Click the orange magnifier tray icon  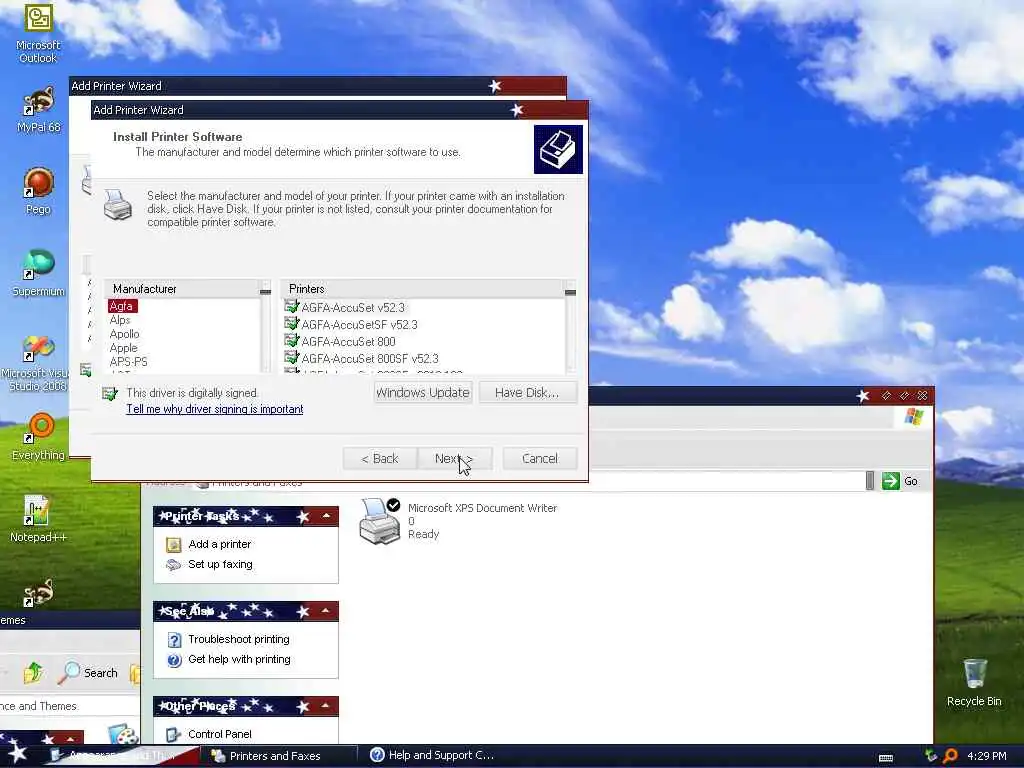pos(950,756)
